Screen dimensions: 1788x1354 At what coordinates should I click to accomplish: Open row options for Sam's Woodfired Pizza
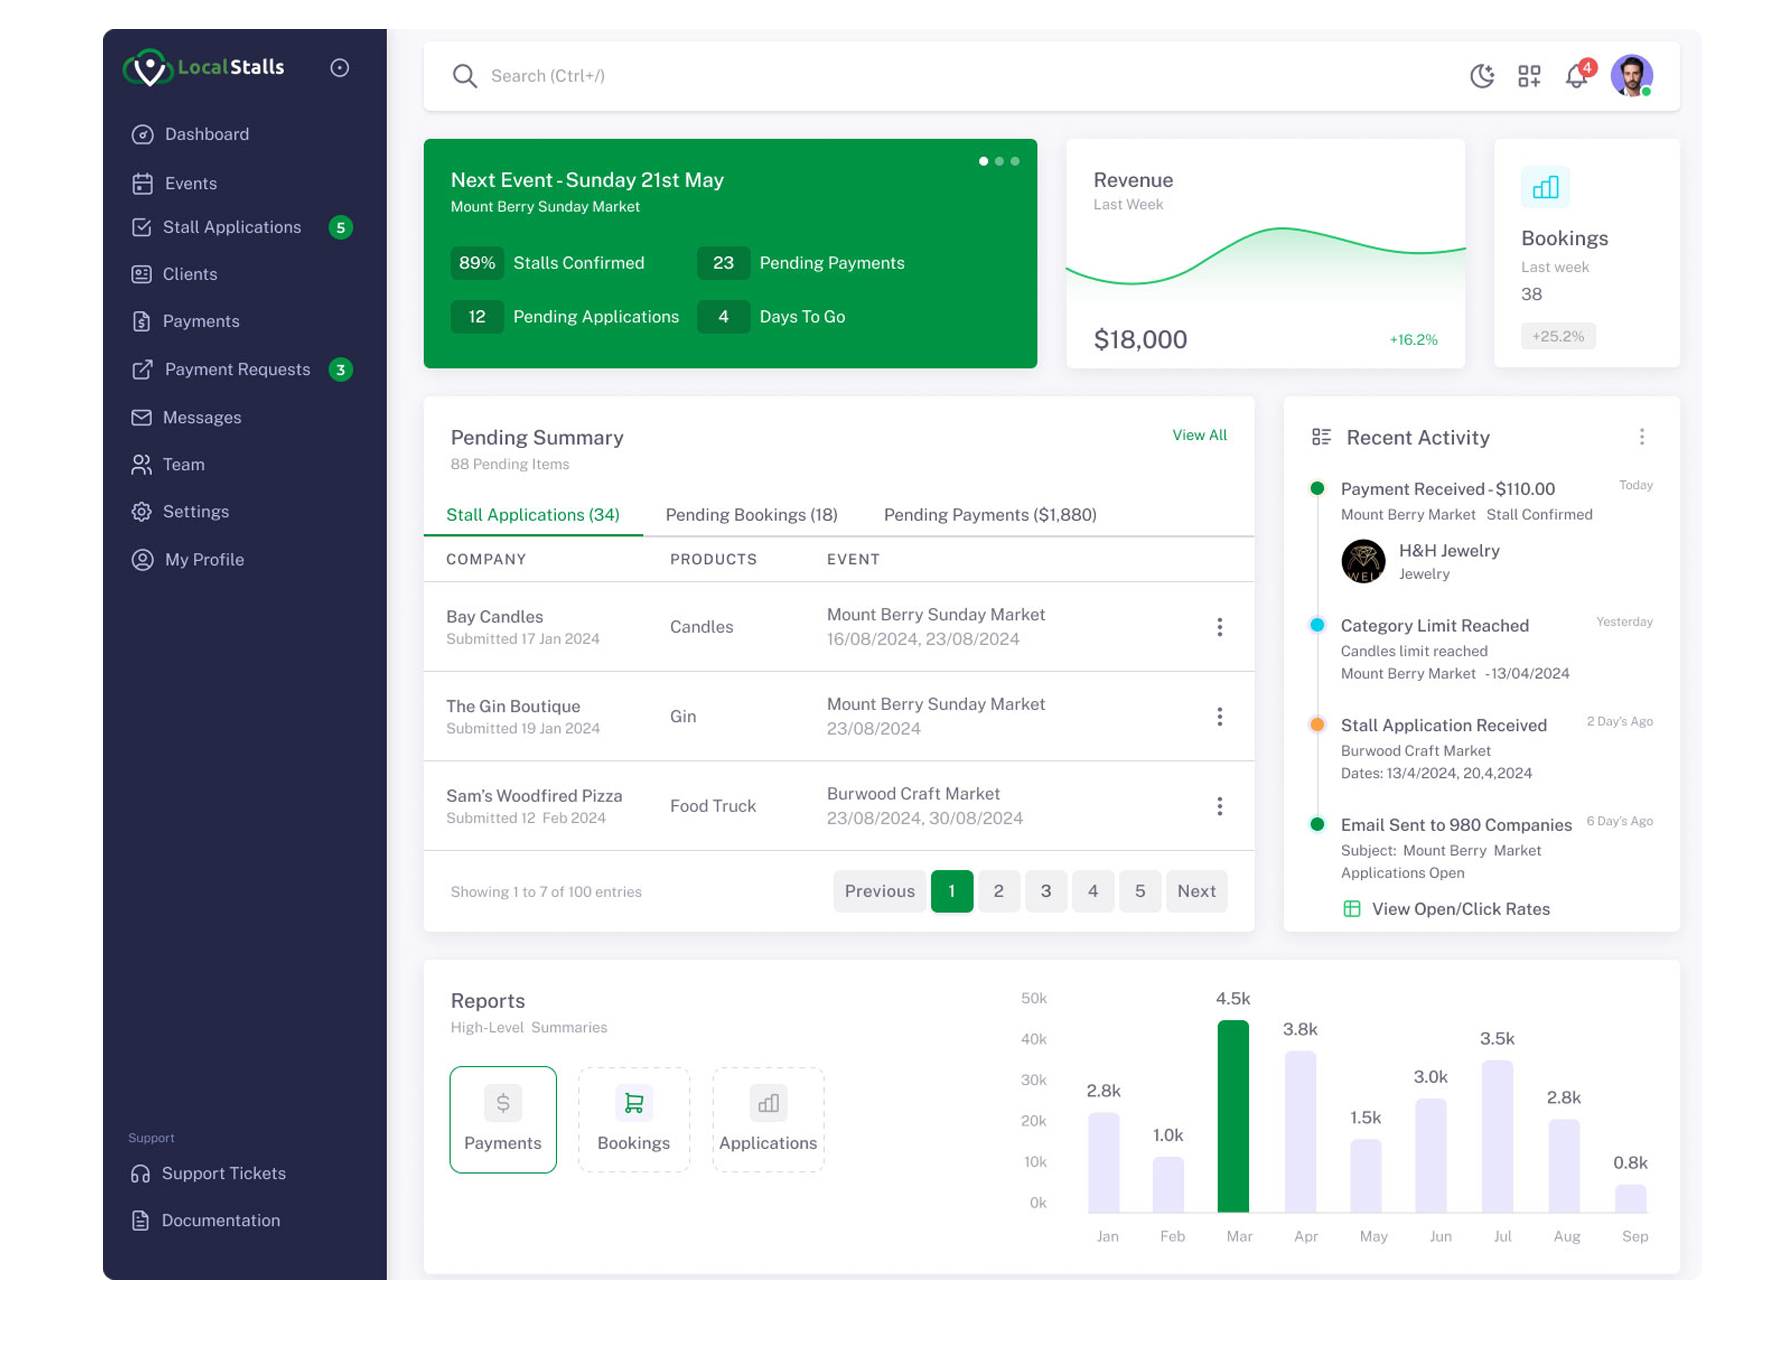pyautogui.click(x=1220, y=806)
